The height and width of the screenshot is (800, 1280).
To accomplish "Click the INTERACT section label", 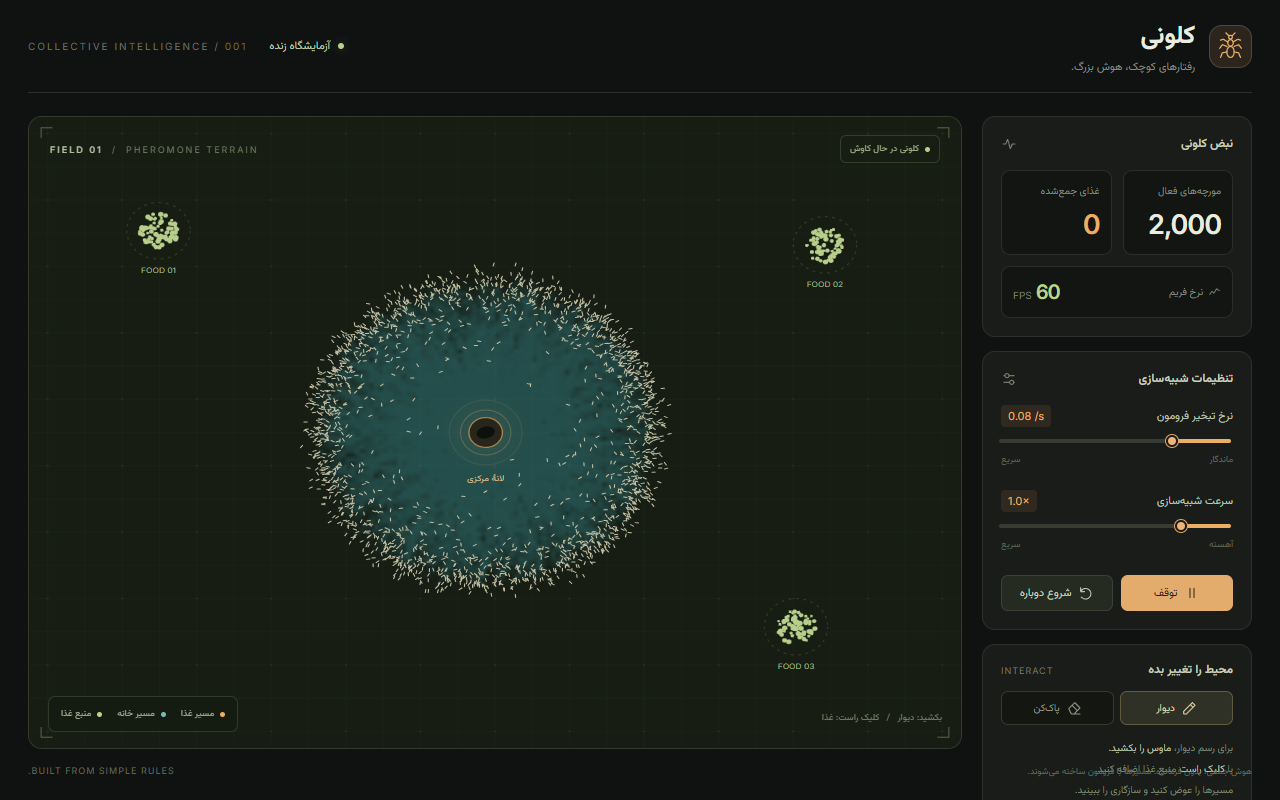I will pos(1027,671).
